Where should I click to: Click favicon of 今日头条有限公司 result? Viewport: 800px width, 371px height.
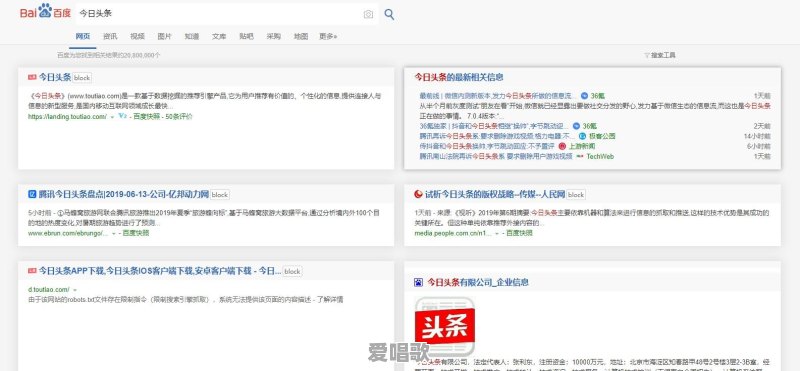(x=418, y=282)
